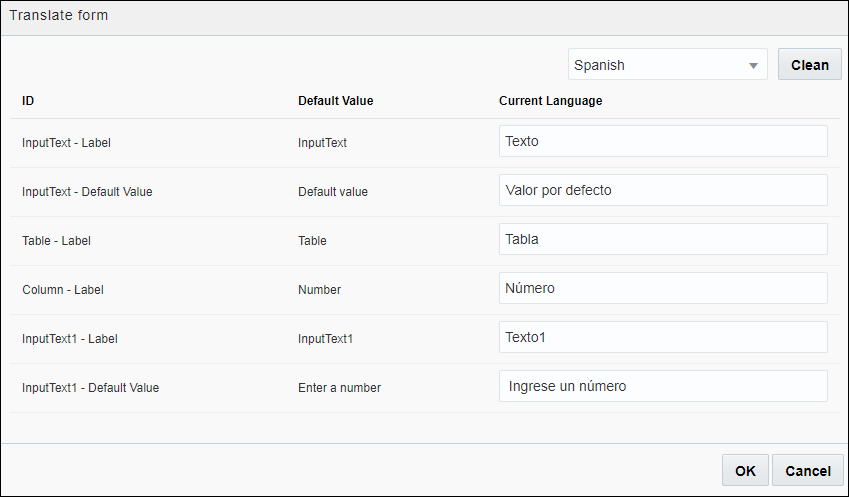Image resolution: width=849 pixels, height=497 pixels.
Task: Click the "InputText1 - Label" row ID
Action: (x=70, y=339)
